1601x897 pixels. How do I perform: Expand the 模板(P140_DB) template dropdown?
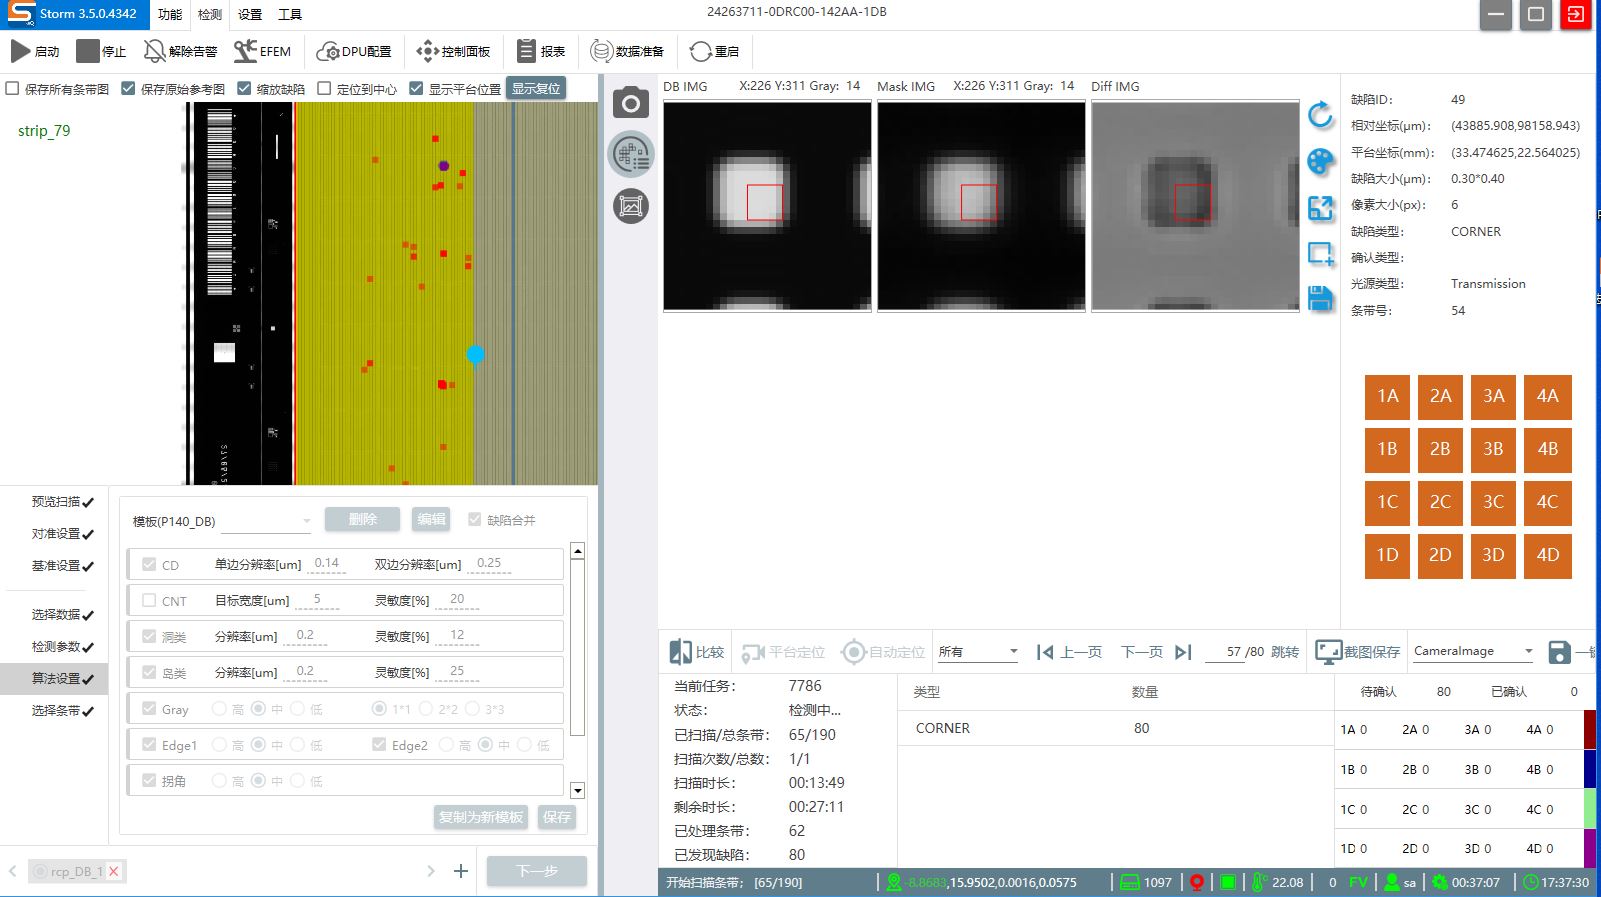click(x=306, y=521)
